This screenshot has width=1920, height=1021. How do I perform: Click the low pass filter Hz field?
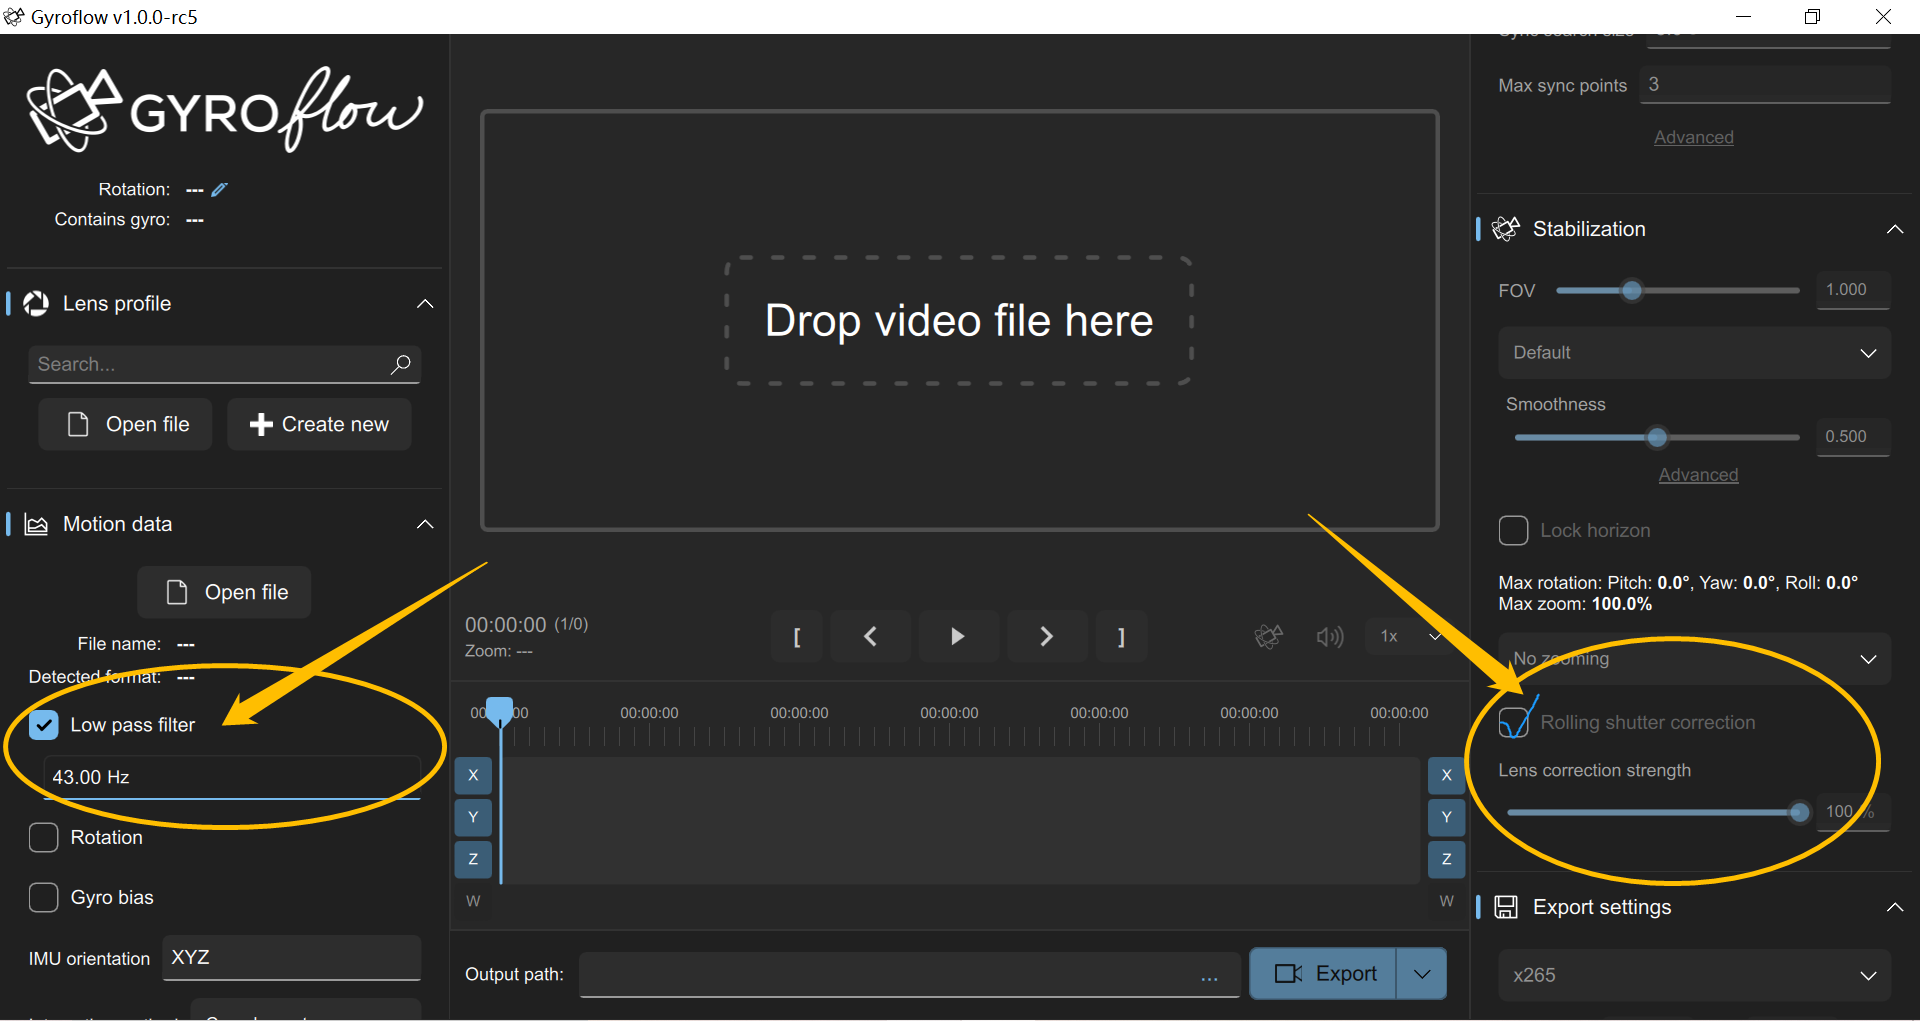coord(231,777)
